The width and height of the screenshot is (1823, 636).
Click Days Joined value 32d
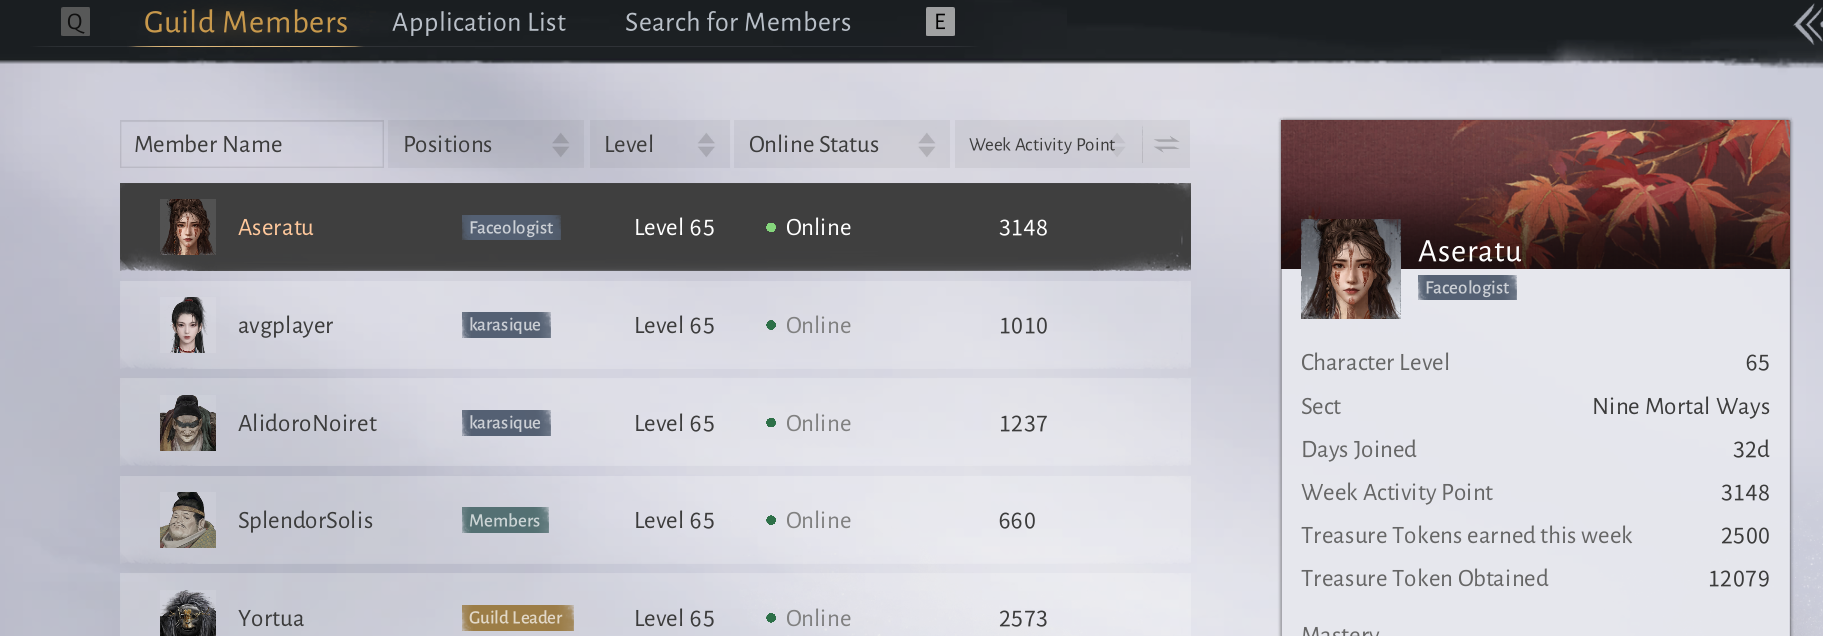click(x=1751, y=449)
